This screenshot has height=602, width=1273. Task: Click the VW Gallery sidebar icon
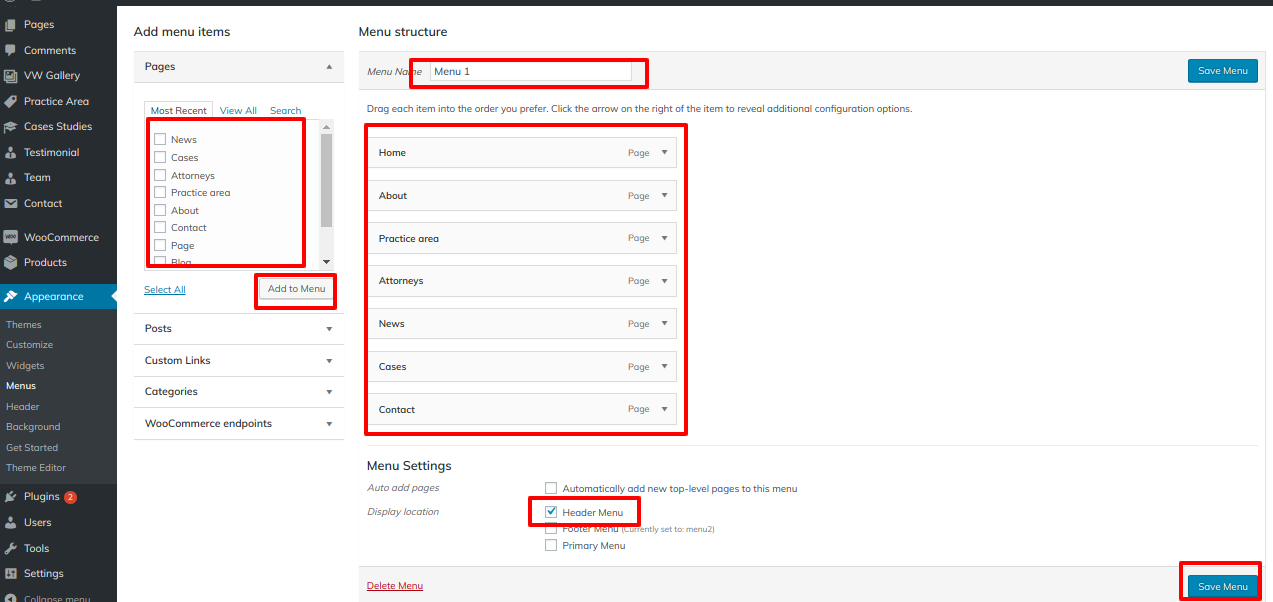pyautogui.click(x=11, y=76)
